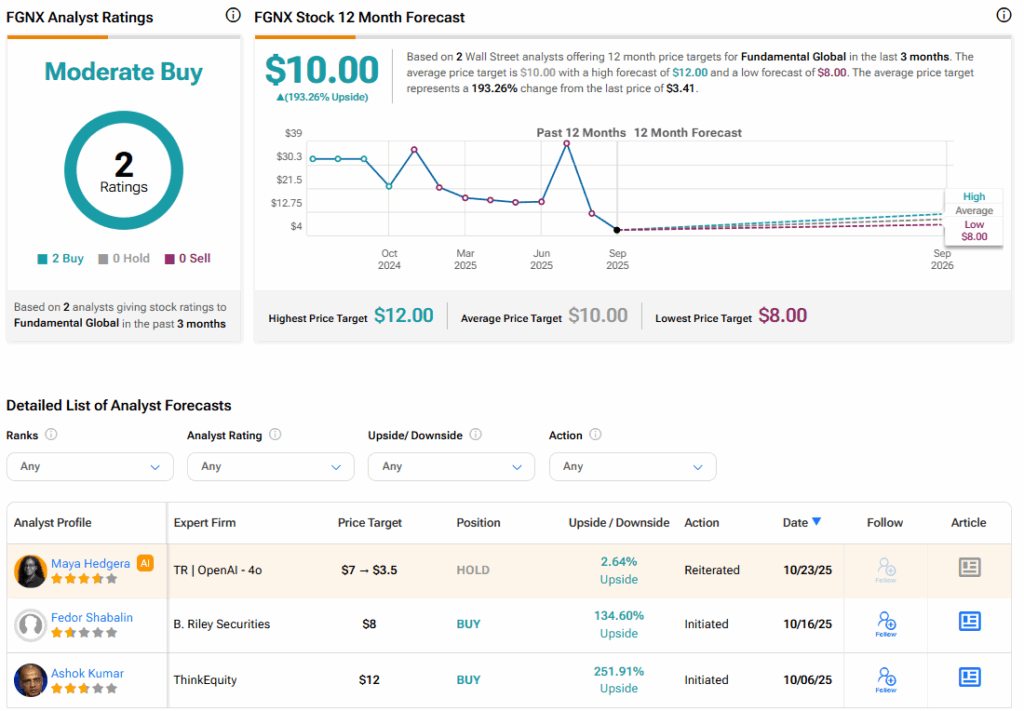Follow analyst Fedor Shabalin
Viewport: 1024px width, 711px height.
(x=885, y=623)
